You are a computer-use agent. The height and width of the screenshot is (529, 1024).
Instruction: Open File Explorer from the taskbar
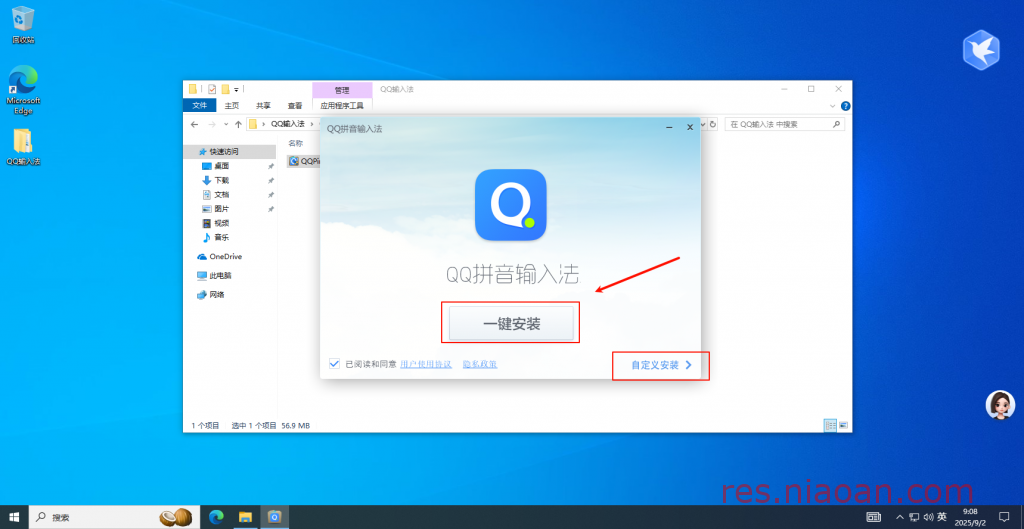tap(246, 517)
